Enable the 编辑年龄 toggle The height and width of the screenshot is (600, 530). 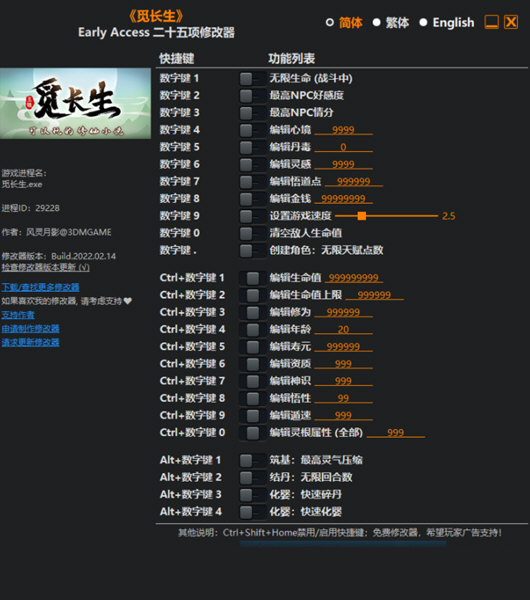point(252,330)
